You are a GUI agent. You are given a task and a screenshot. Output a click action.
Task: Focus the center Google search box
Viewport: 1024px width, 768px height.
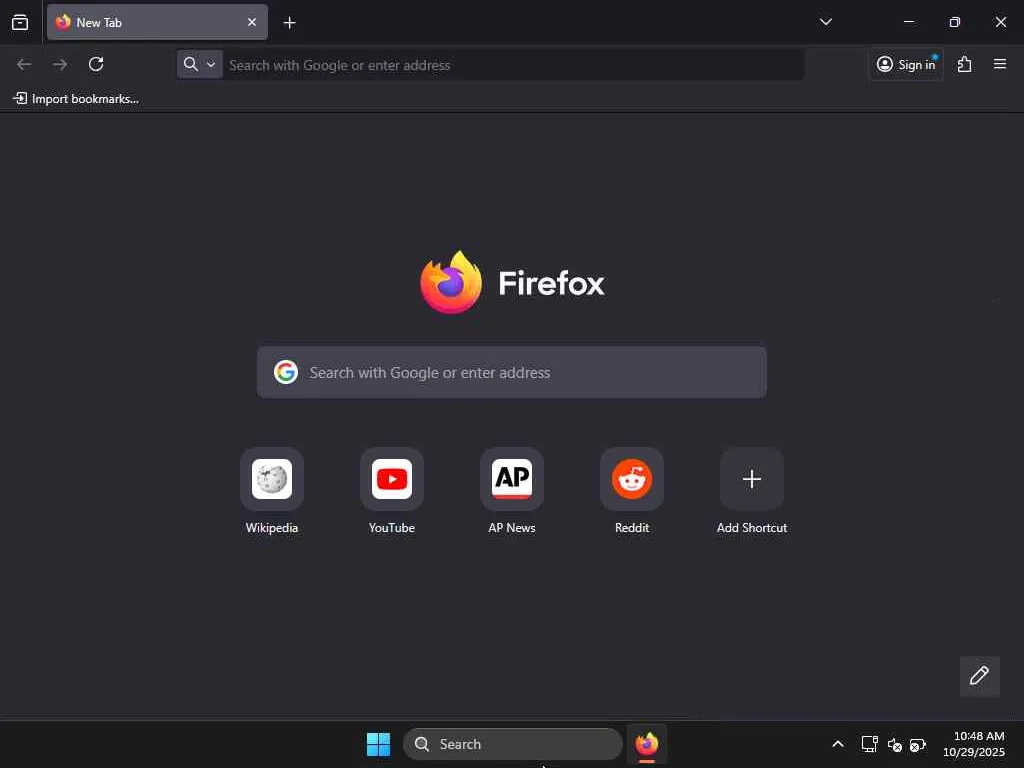point(511,372)
